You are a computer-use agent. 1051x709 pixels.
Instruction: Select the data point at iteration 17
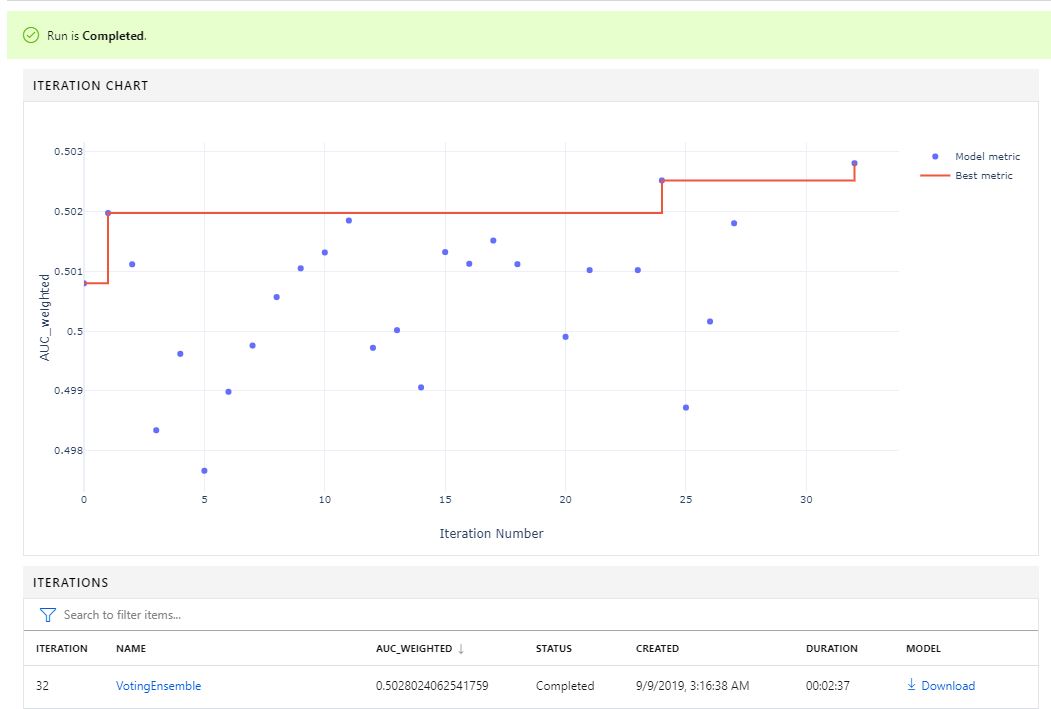(493, 241)
